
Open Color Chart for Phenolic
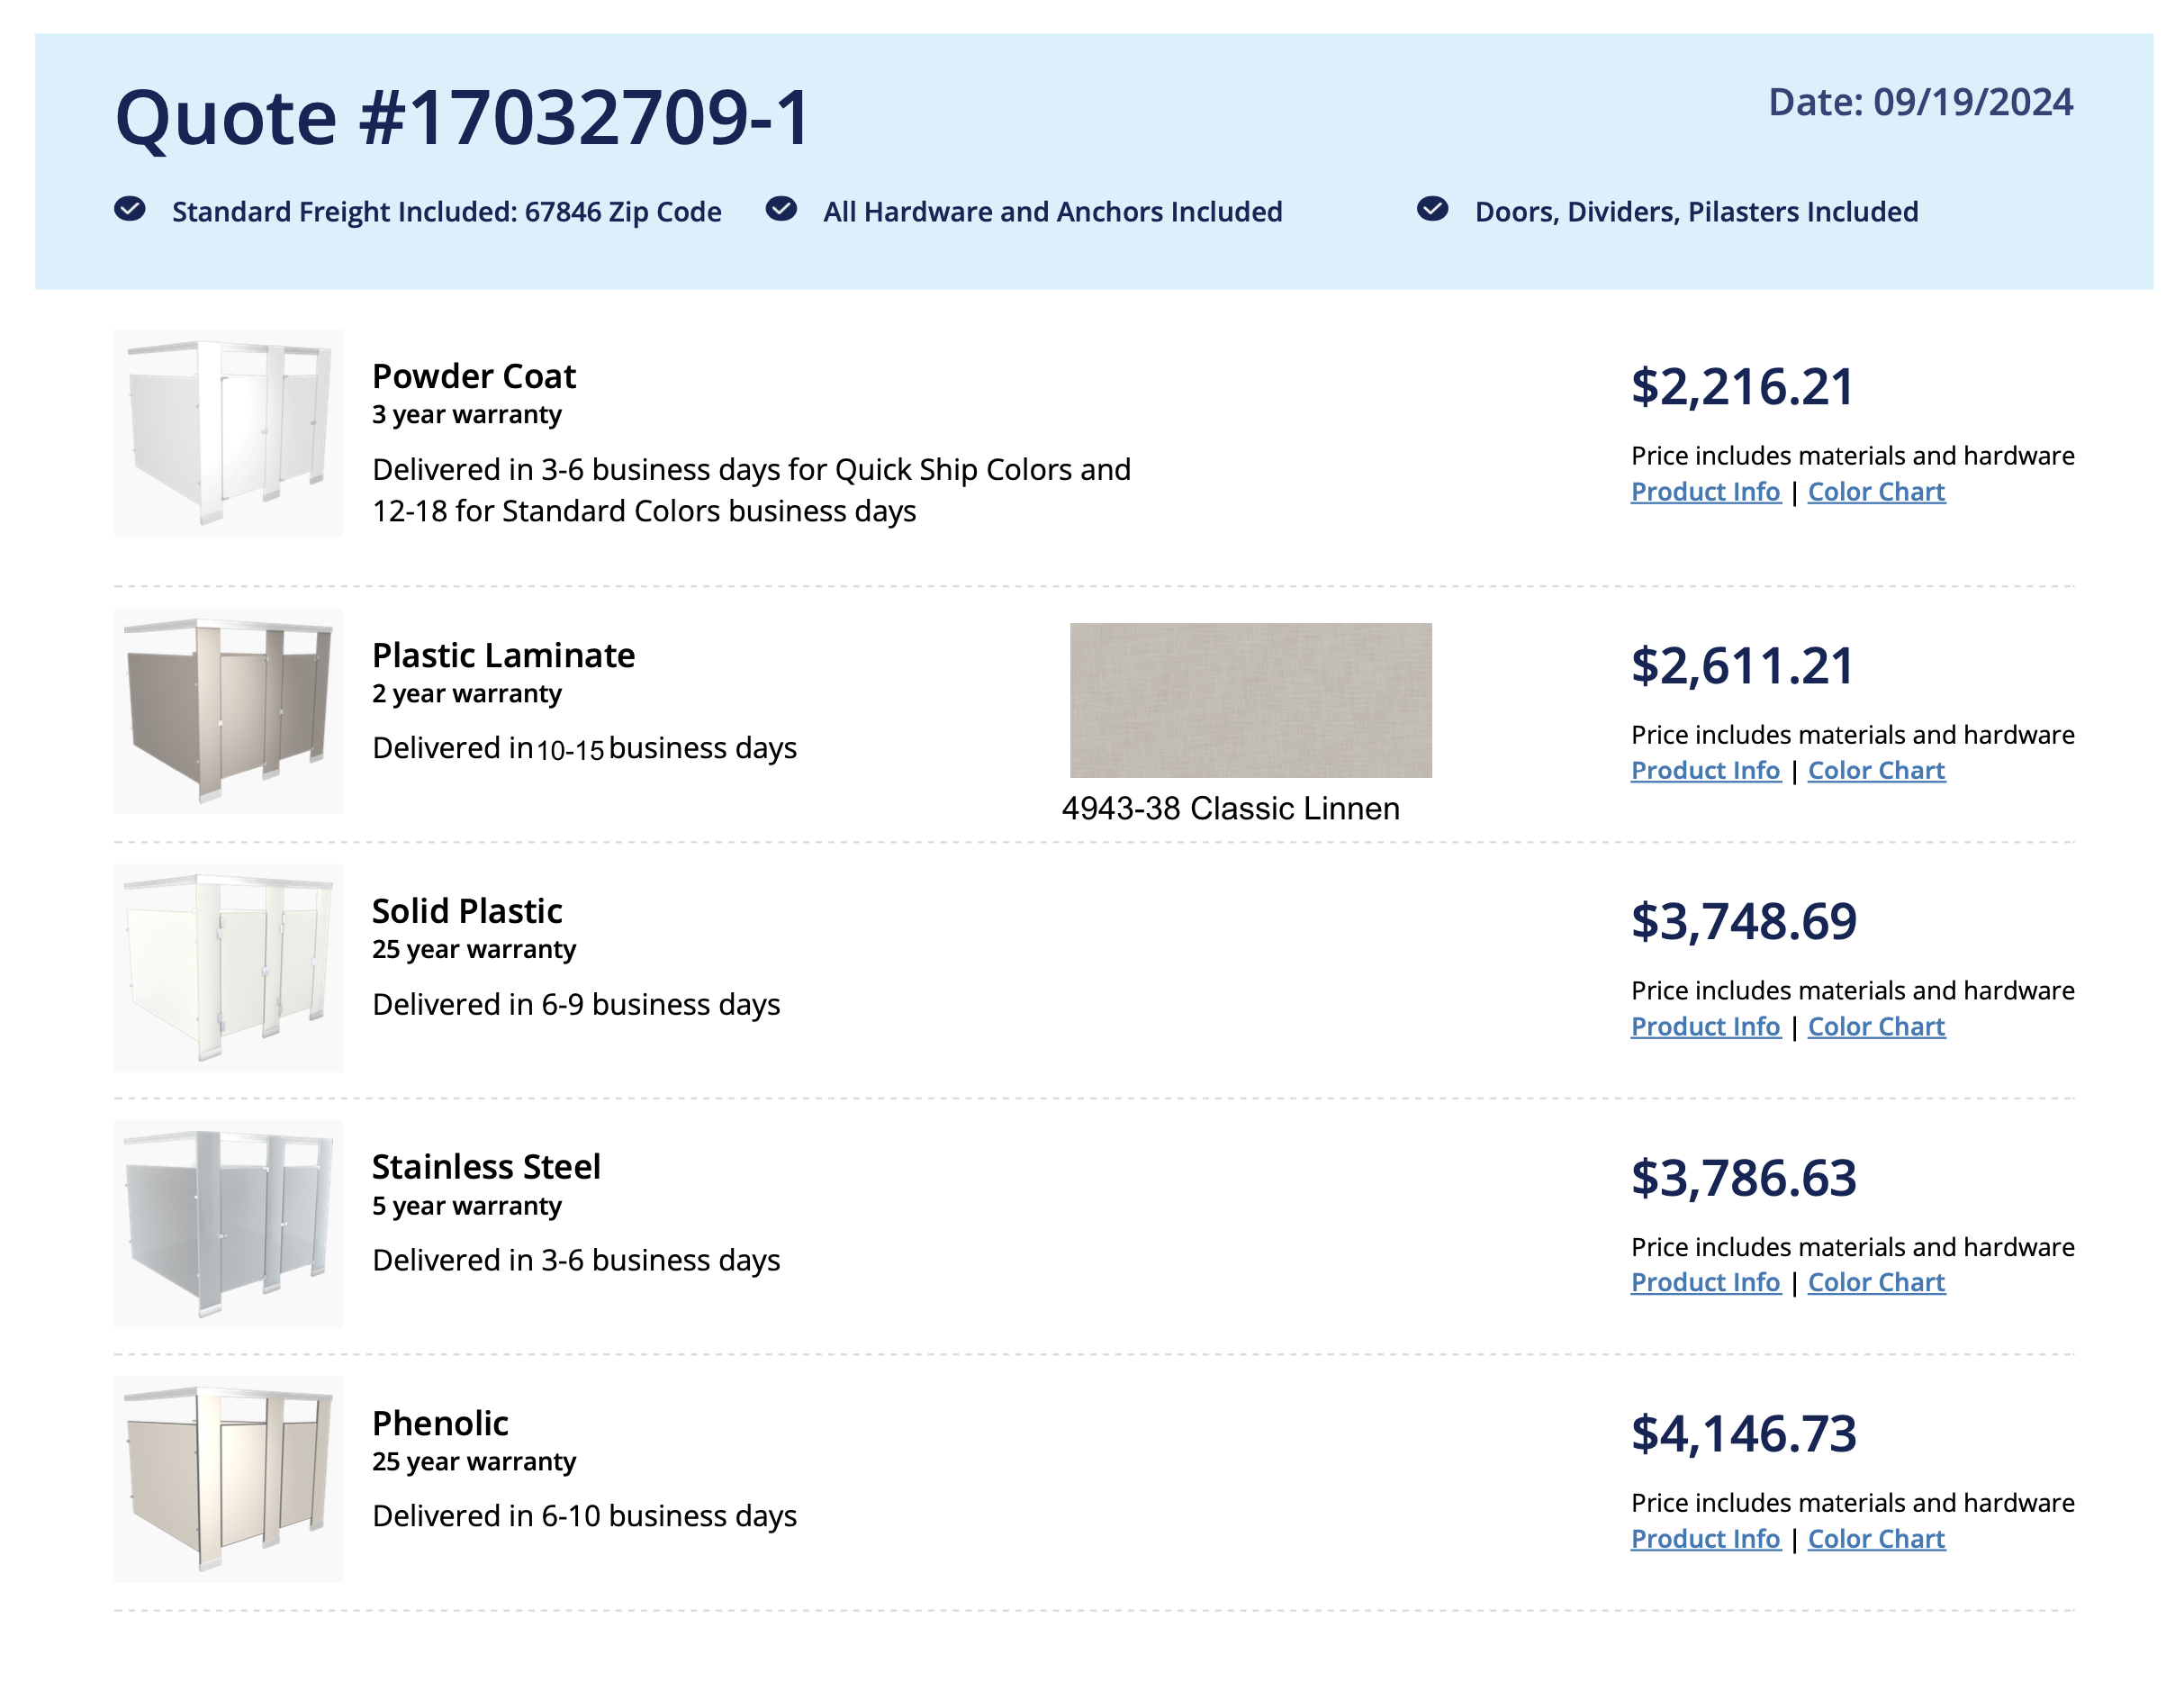click(1876, 1539)
